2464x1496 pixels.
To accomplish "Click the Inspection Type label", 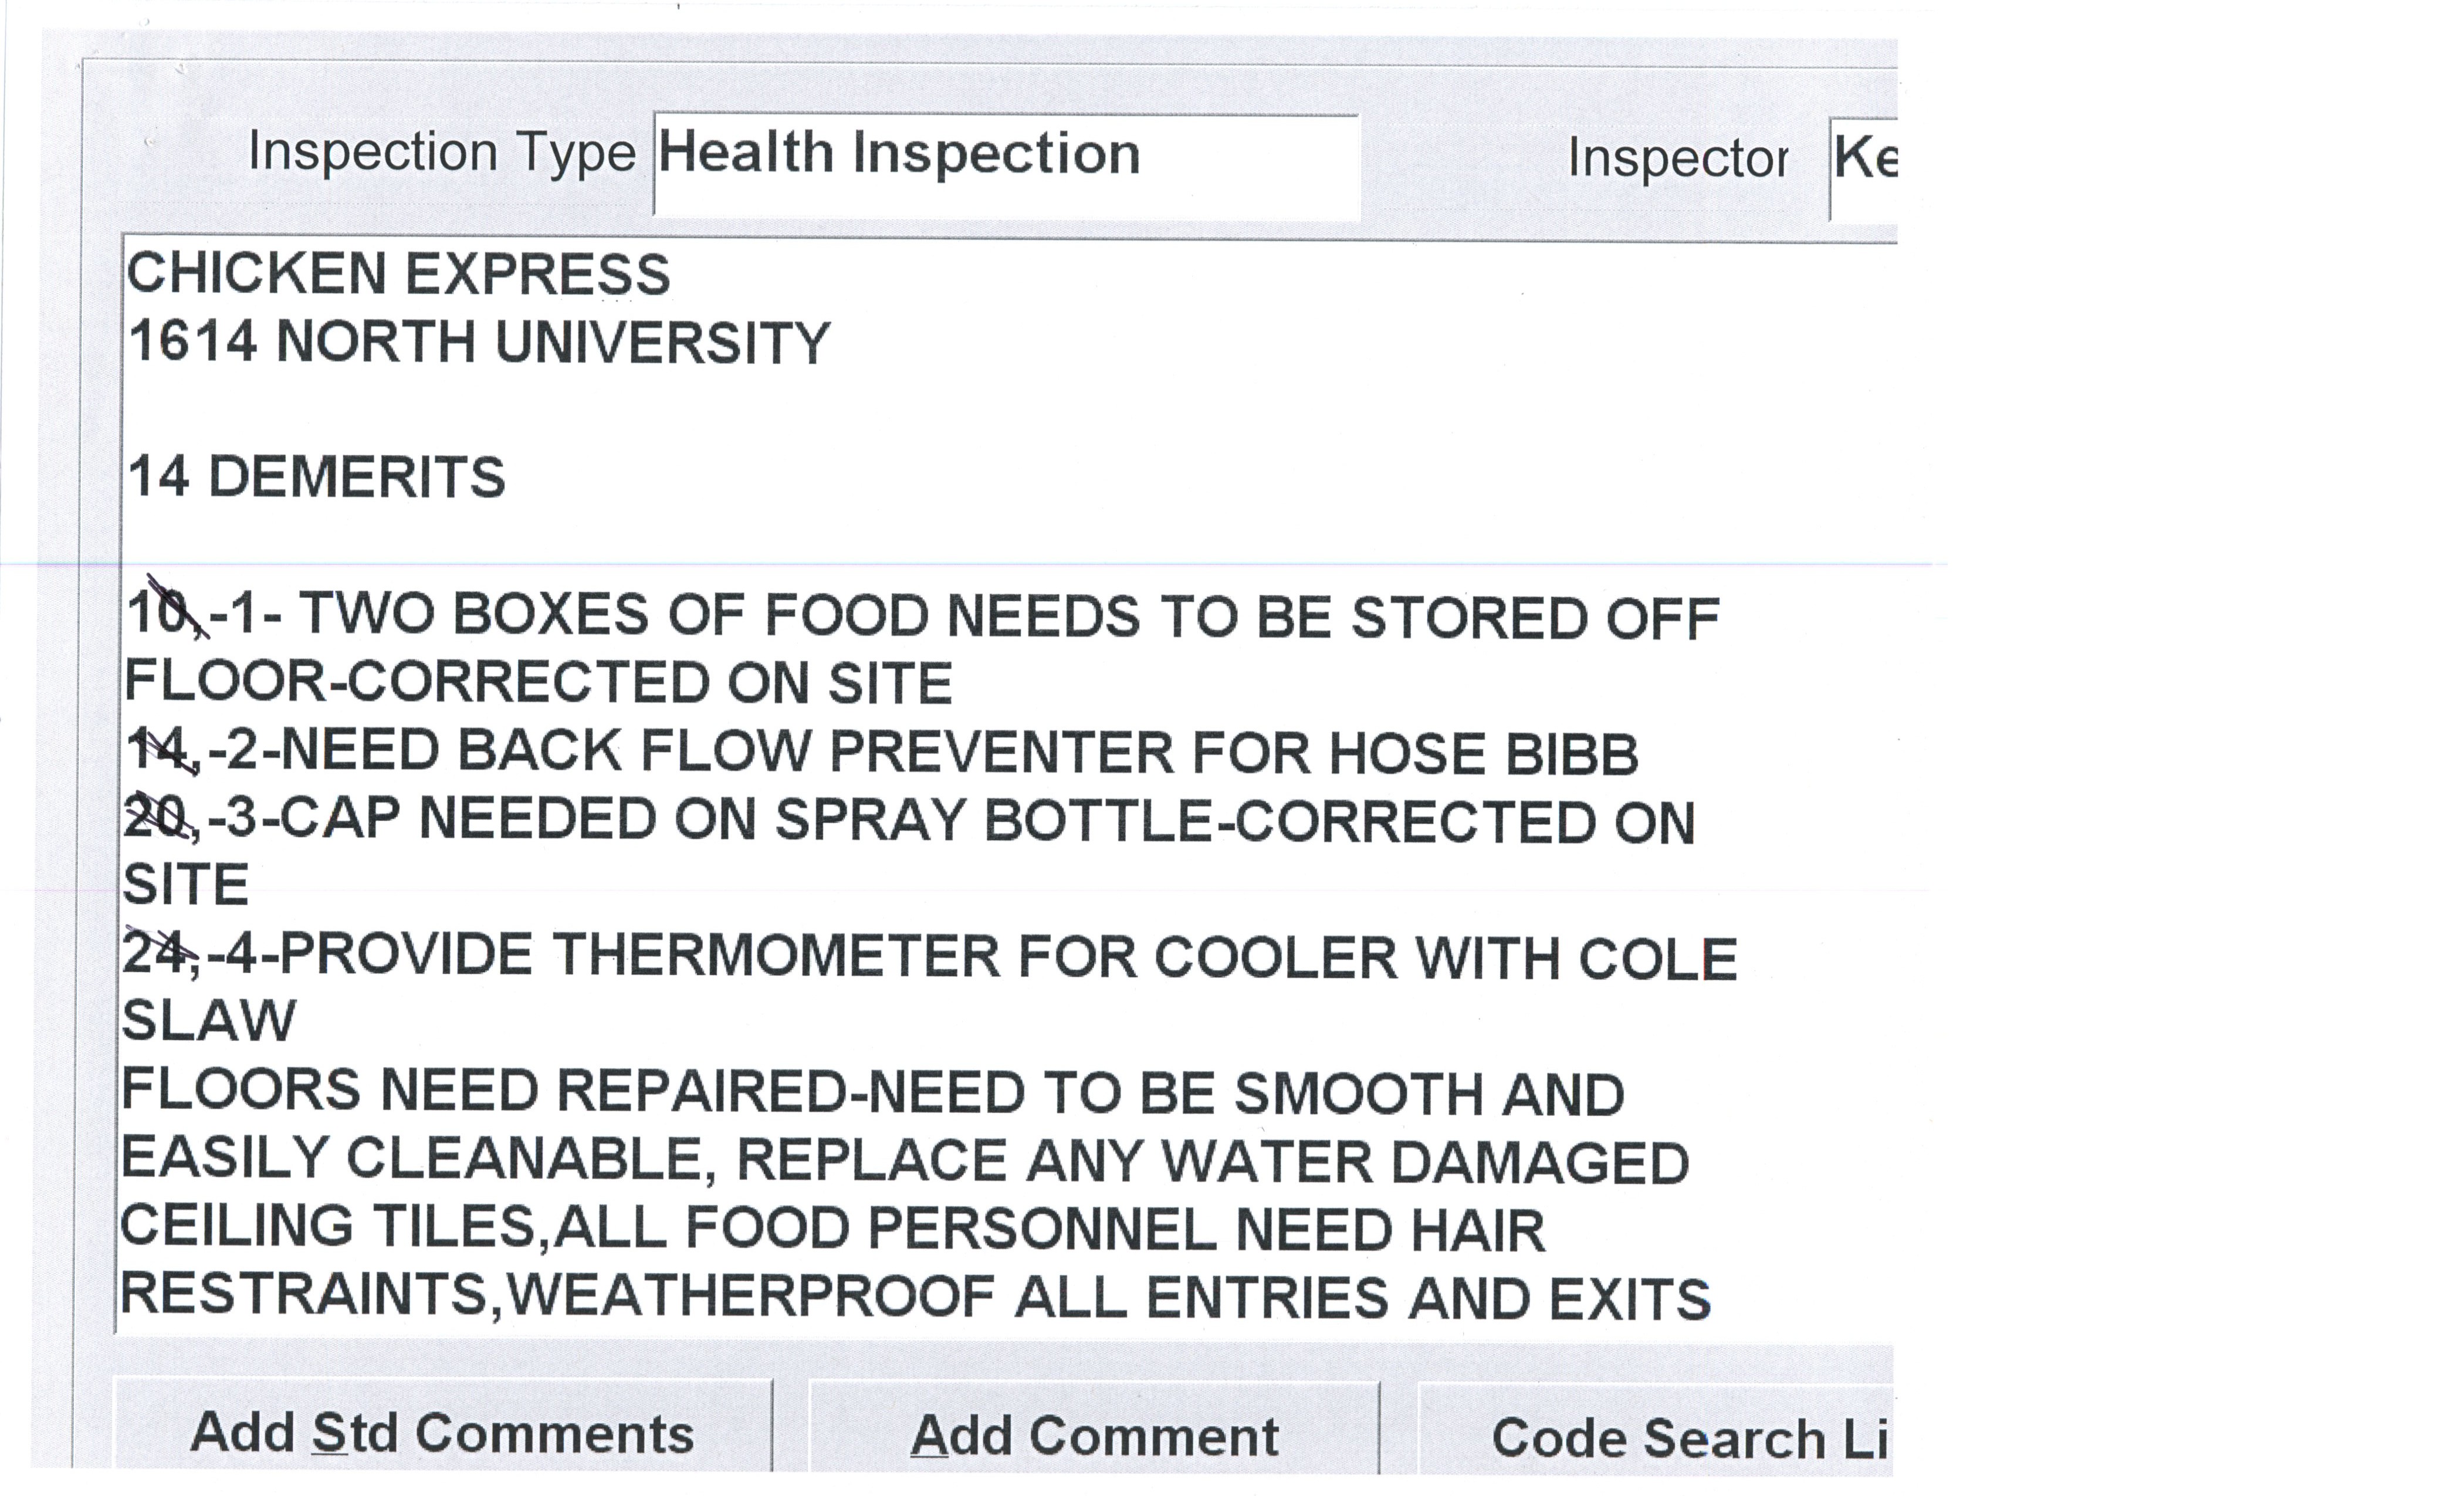I will 441,153.
